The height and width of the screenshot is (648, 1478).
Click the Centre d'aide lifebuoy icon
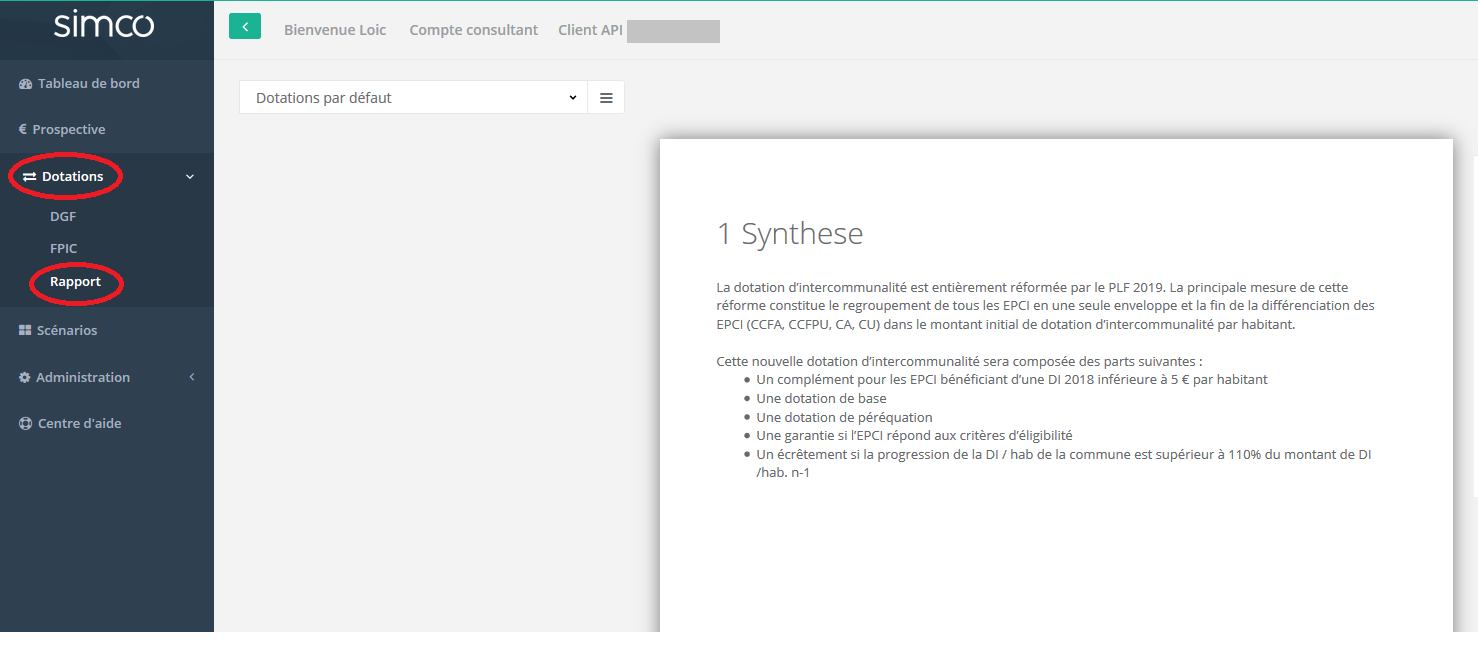(x=25, y=424)
